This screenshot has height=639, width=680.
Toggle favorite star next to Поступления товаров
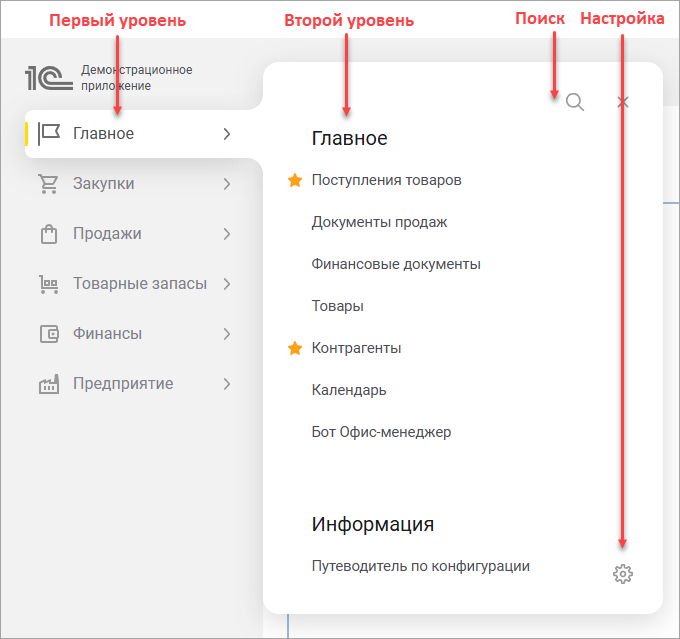[x=295, y=181]
